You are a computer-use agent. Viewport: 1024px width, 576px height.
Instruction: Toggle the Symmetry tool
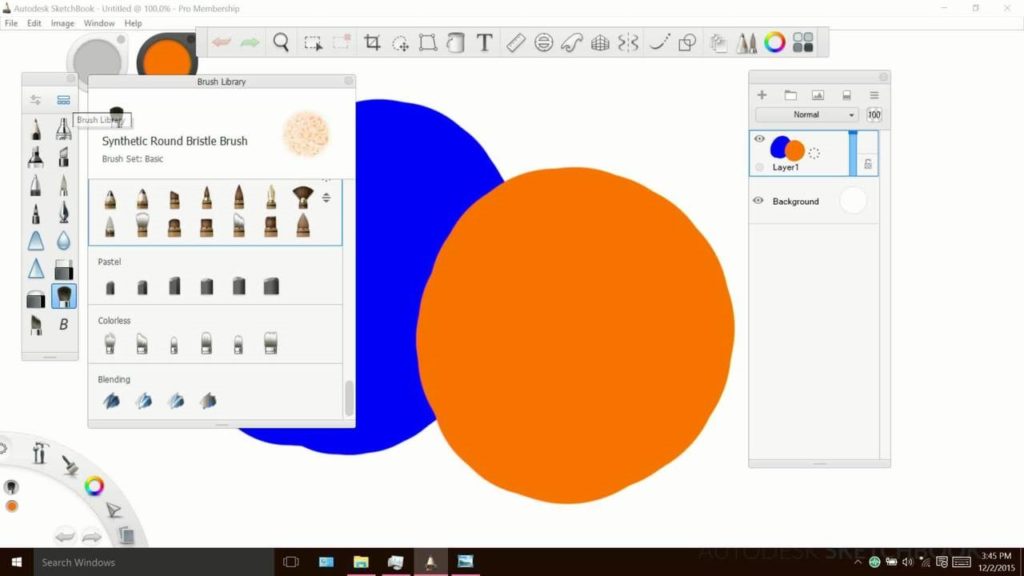(x=628, y=42)
